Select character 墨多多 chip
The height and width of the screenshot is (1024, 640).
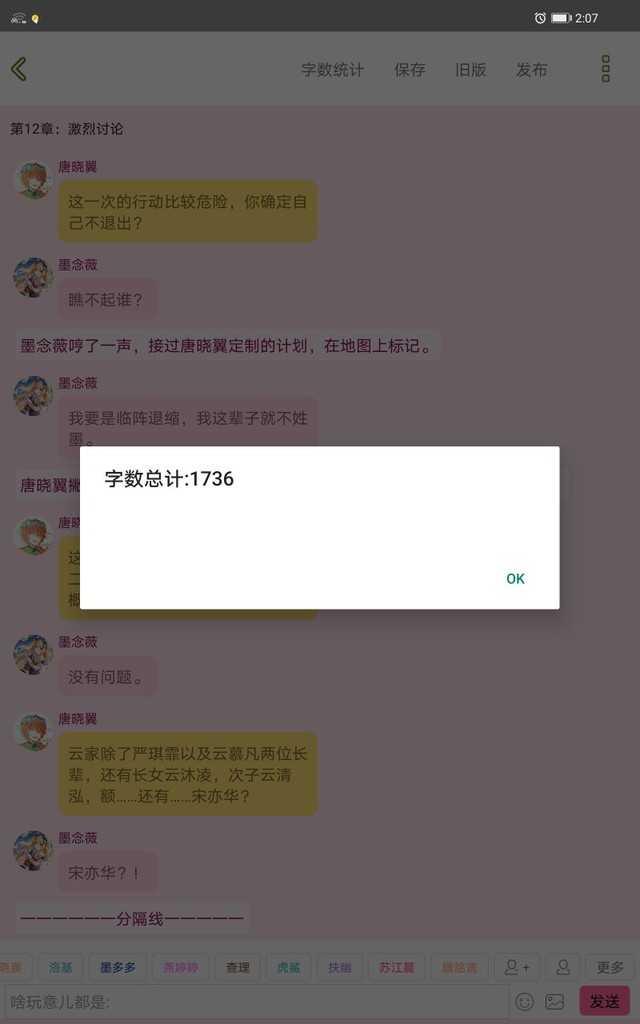tap(118, 967)
